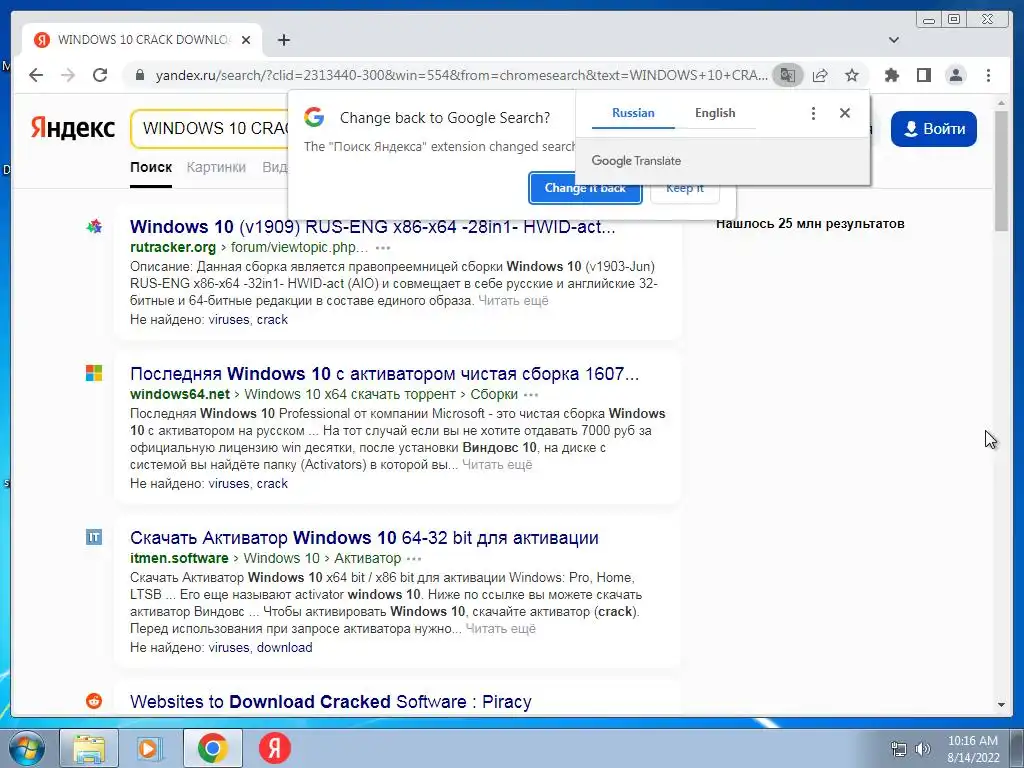Screen dimensions: 1024x768
Task: Open the Windows Start menu
Action: 27,748
